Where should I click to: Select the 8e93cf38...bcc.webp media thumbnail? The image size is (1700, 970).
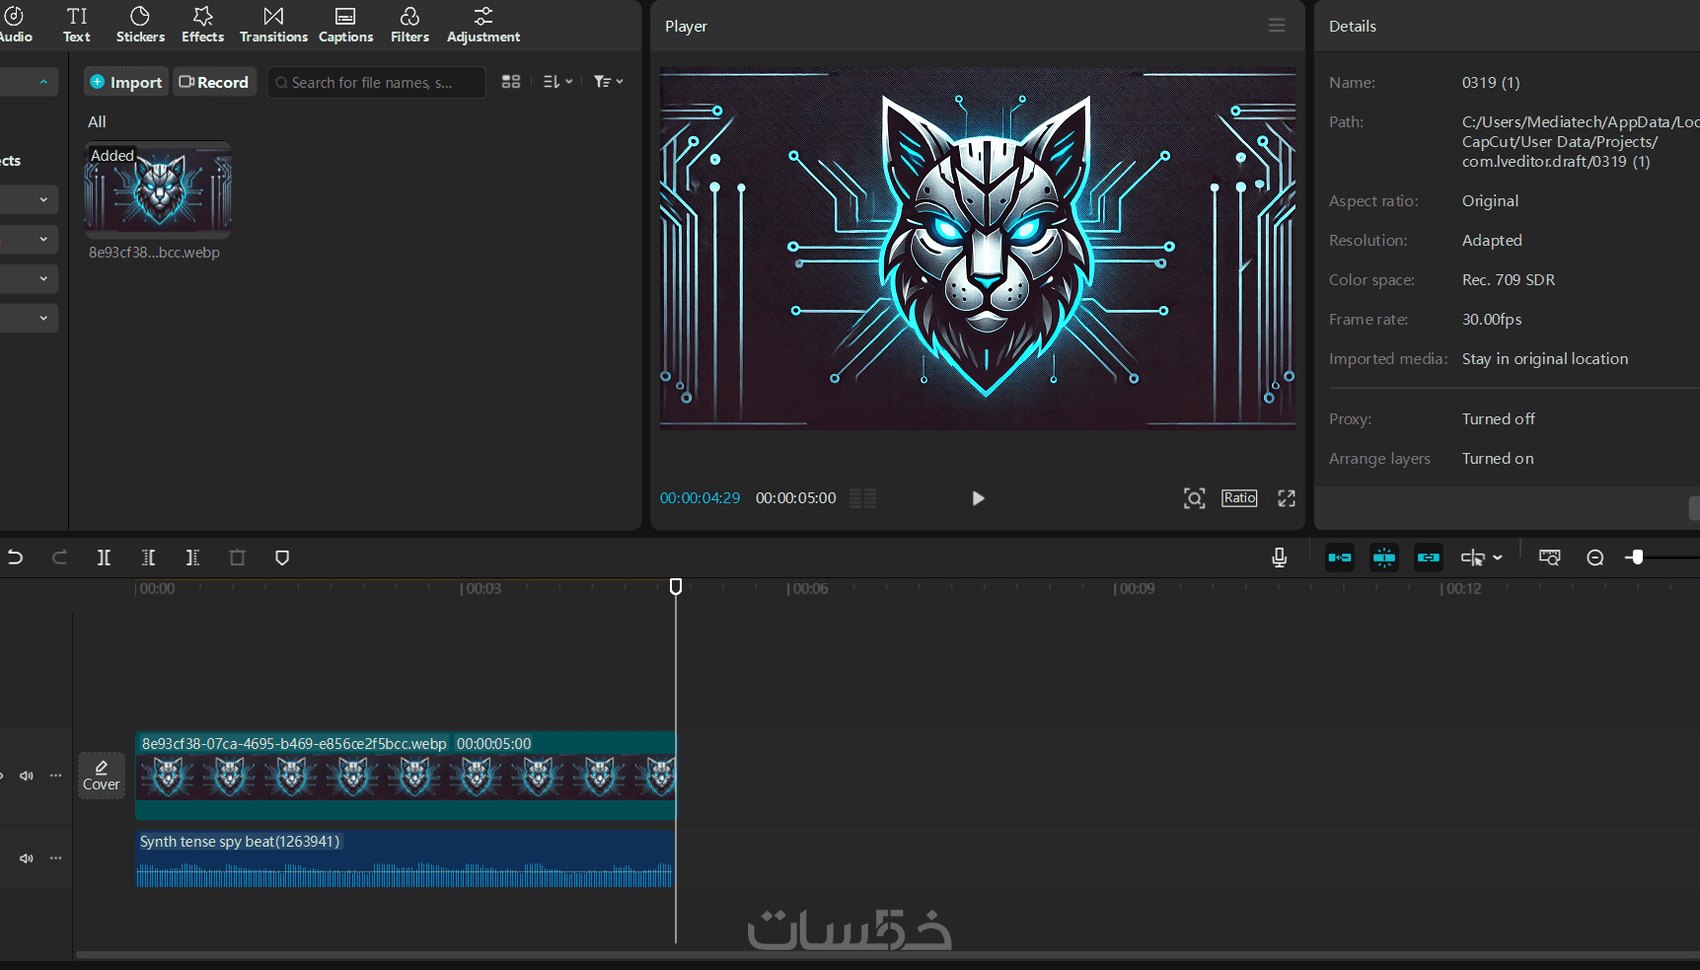click(x=158, y=190)
